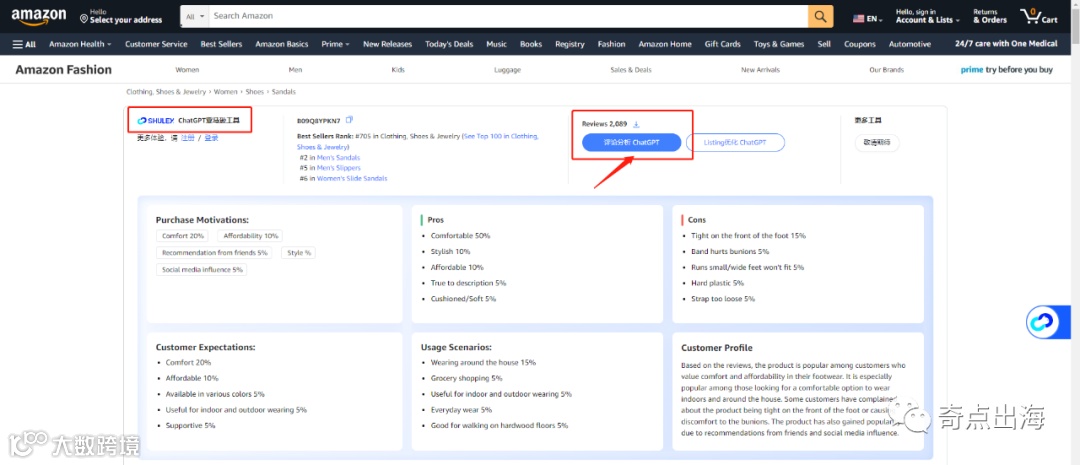The image size is (1080, 465).
Task: Open Best Sellers nav item
Action: tap(221, 44)
